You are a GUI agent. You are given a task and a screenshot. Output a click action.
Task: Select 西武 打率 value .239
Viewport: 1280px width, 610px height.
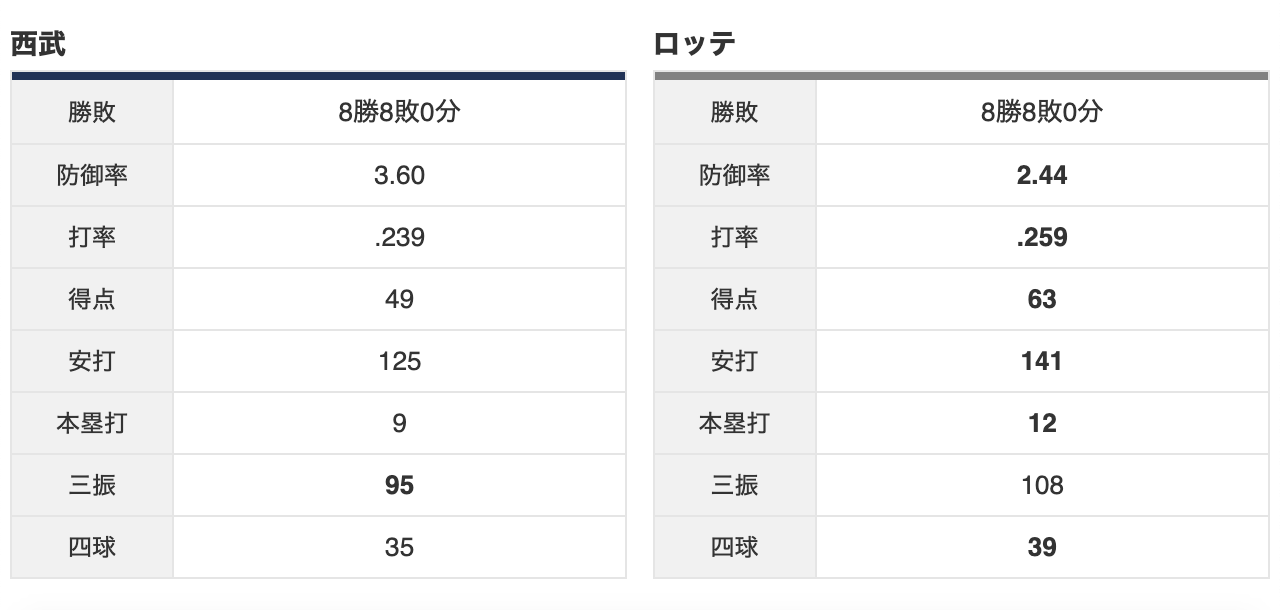[399, 237]
